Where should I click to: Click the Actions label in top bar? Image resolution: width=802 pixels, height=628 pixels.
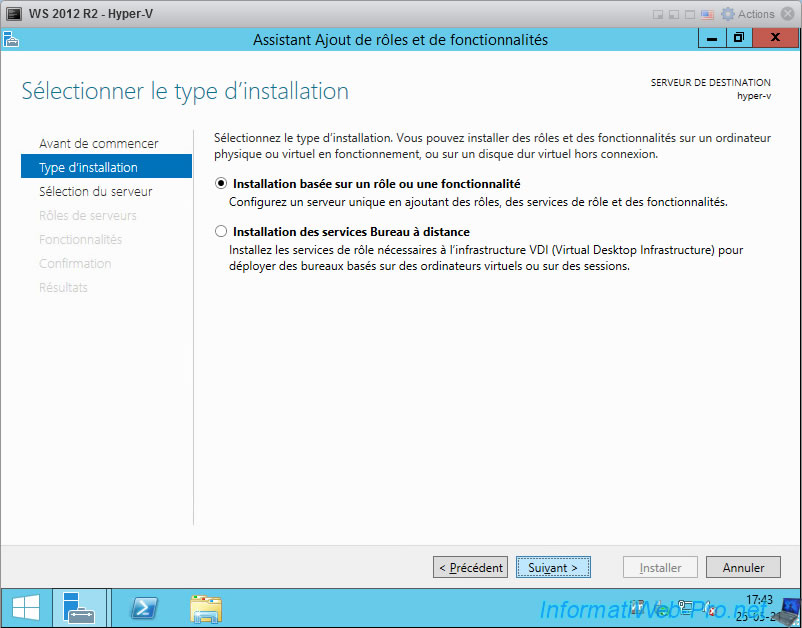756,14
